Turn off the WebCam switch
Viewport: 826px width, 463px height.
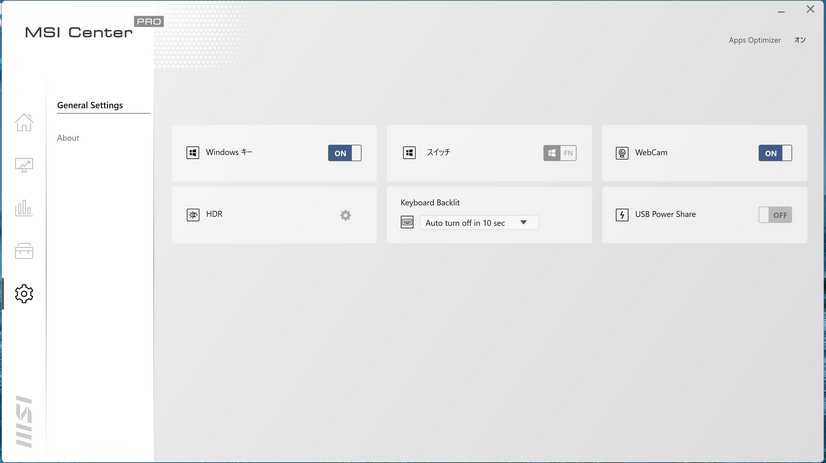(775, 153)
